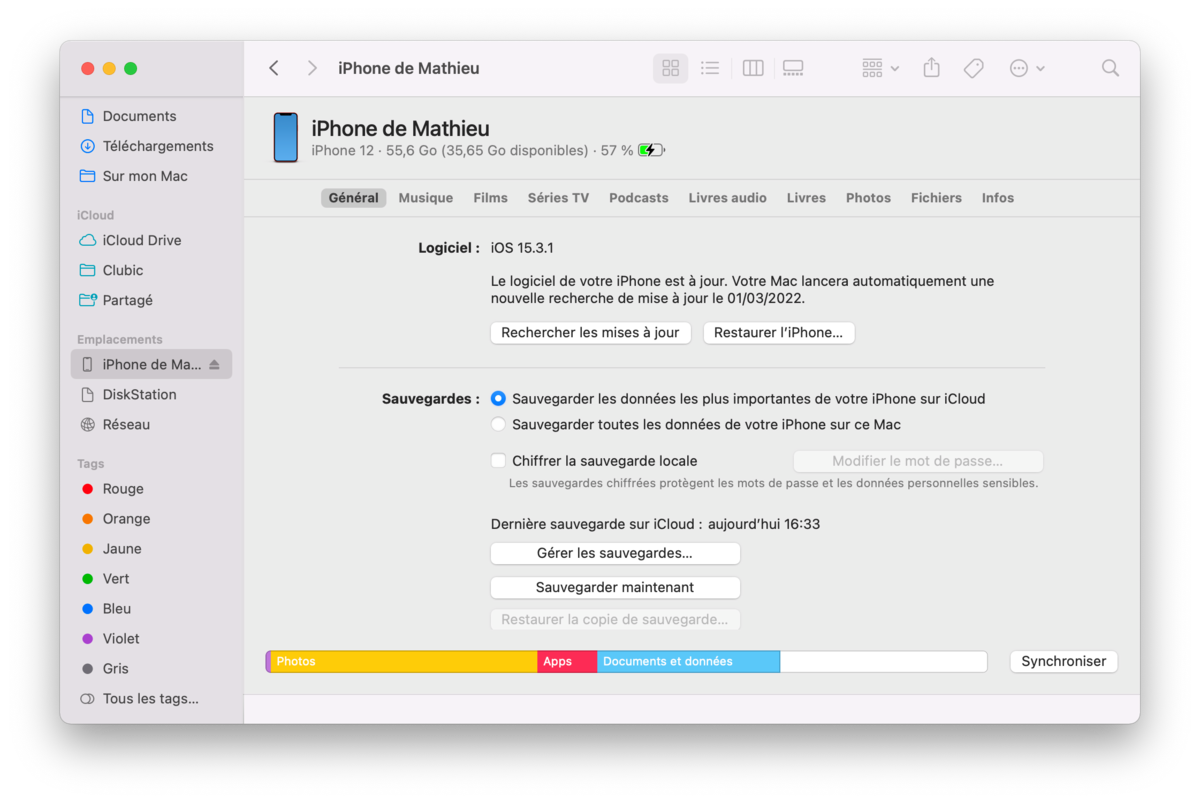Select the Gris tag
Screen dimensions: 1200x803
pos(115,669)
